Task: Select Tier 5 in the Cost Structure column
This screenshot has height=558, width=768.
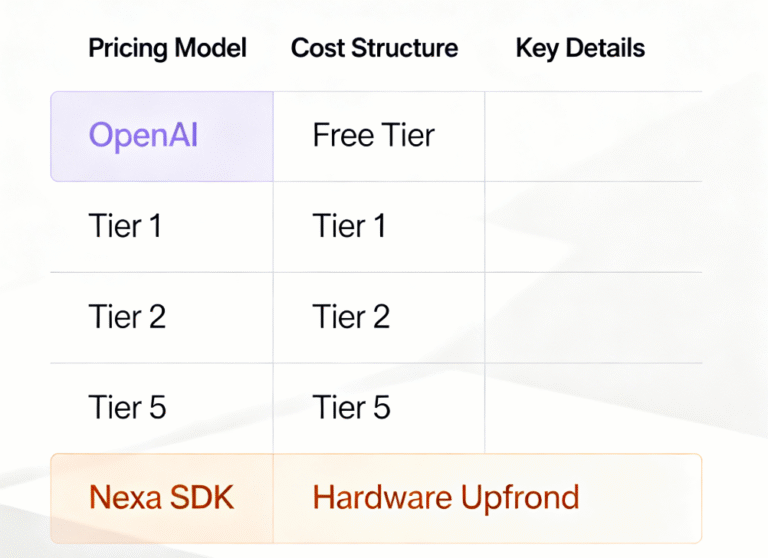Action: [351, 408]
